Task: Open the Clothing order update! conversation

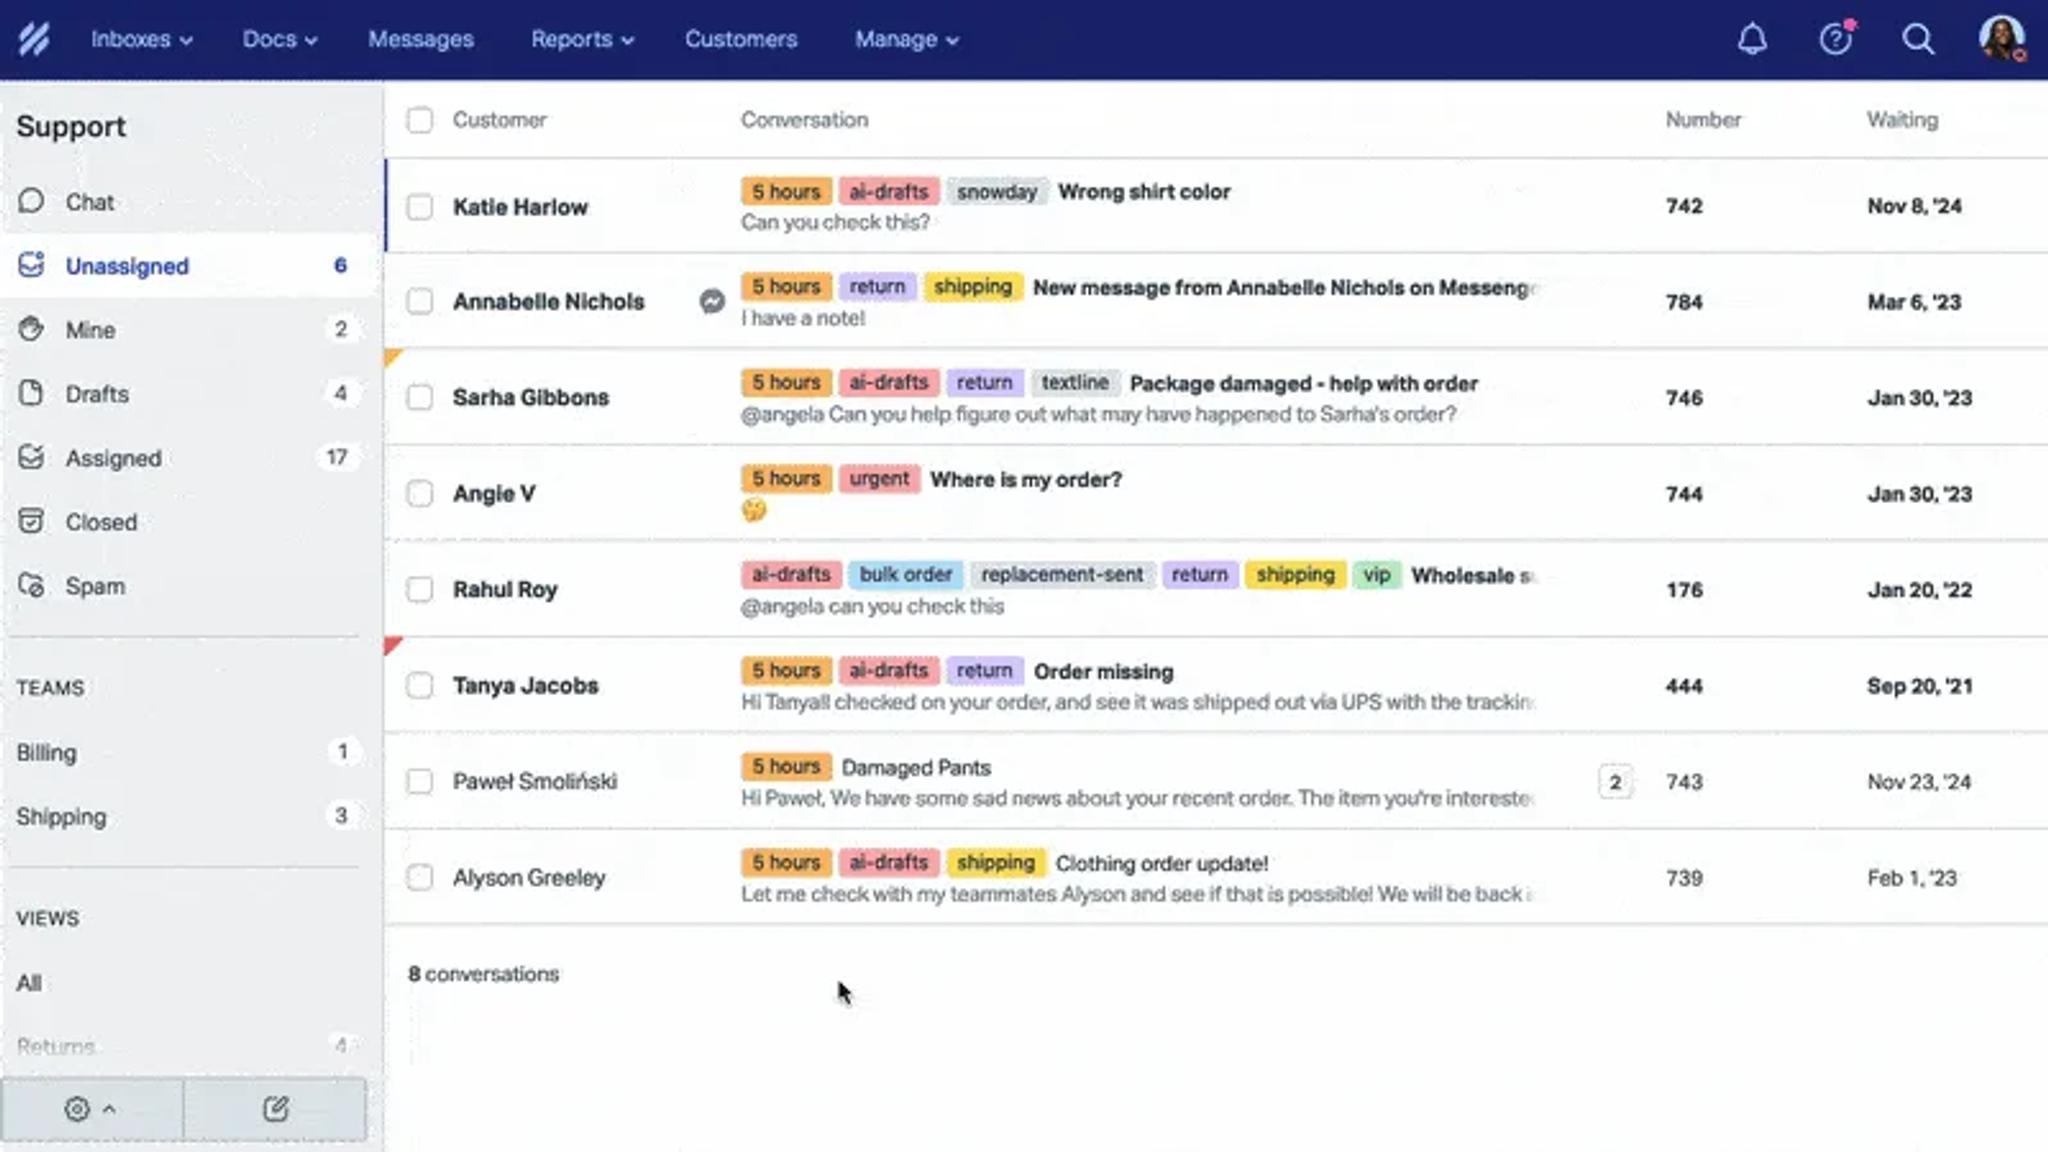Action: 1162,863
